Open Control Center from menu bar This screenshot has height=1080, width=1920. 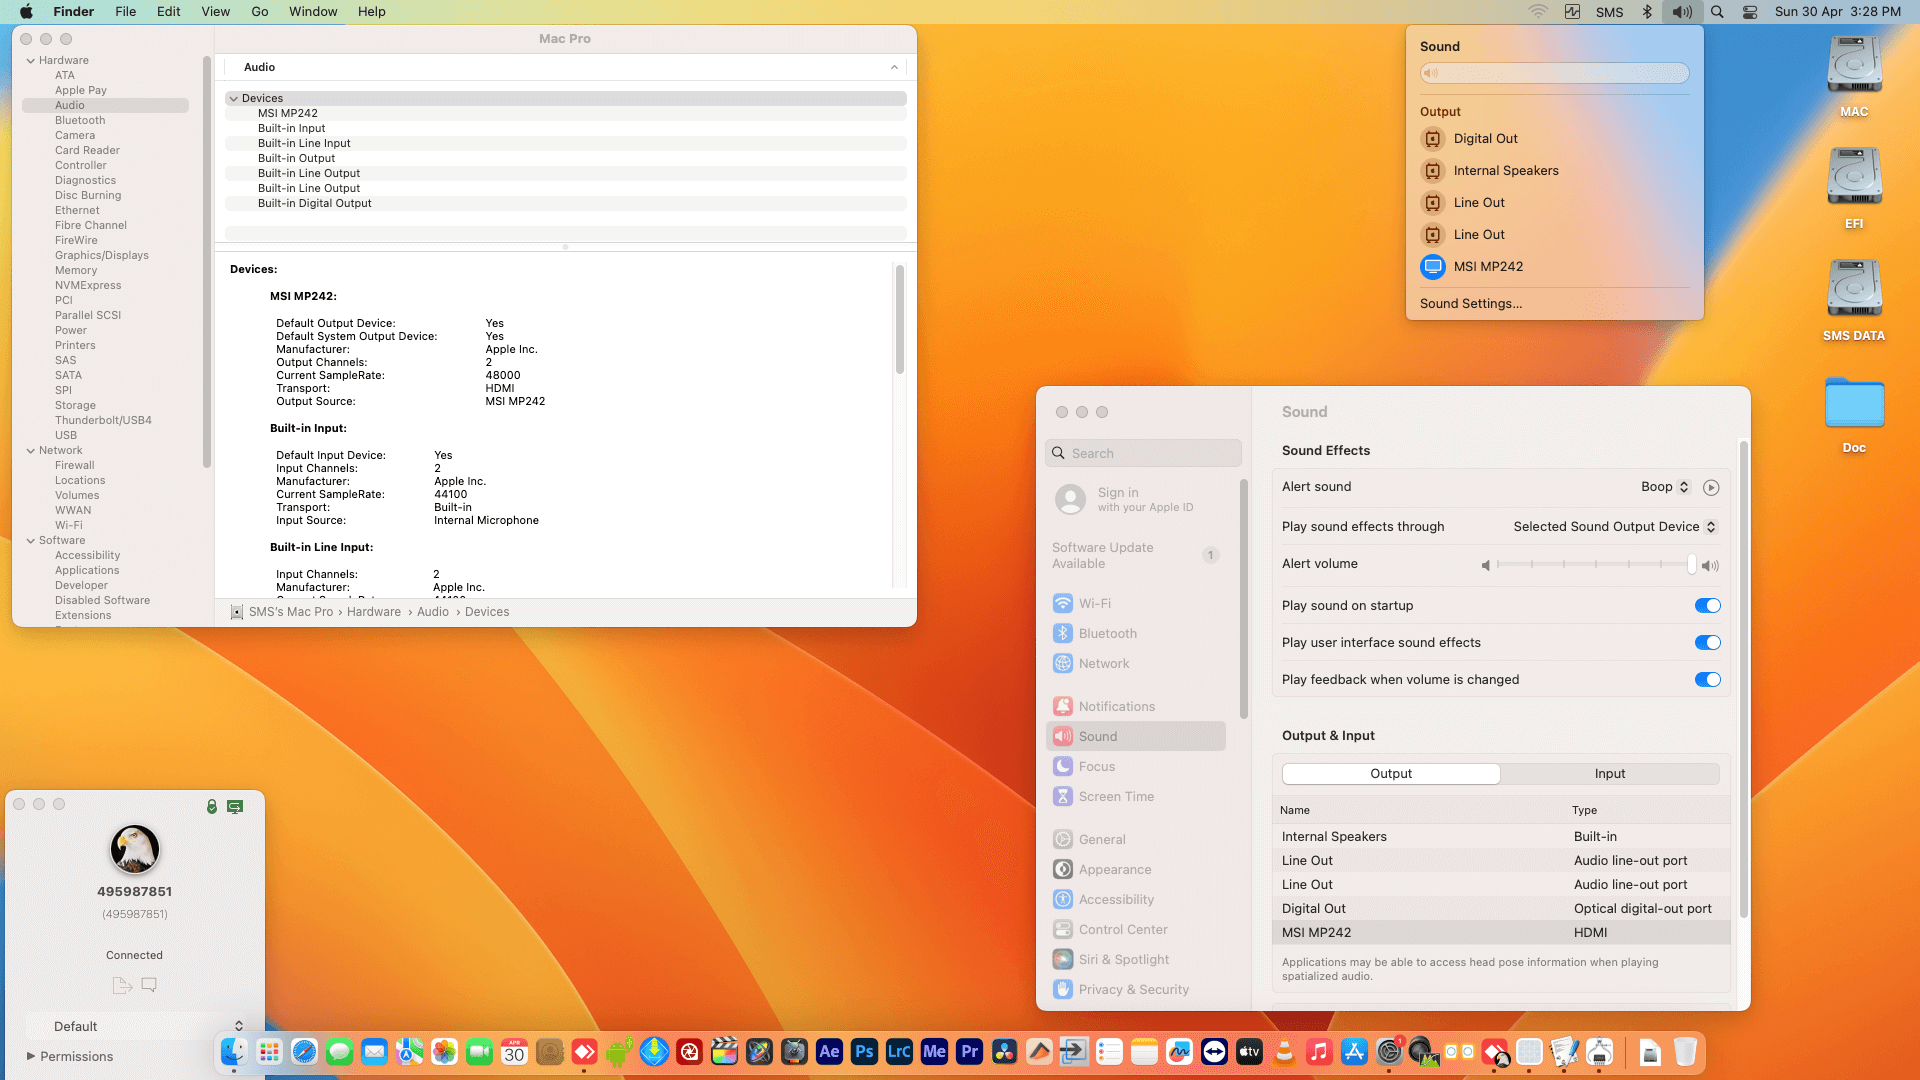(x=1750, y=12)
